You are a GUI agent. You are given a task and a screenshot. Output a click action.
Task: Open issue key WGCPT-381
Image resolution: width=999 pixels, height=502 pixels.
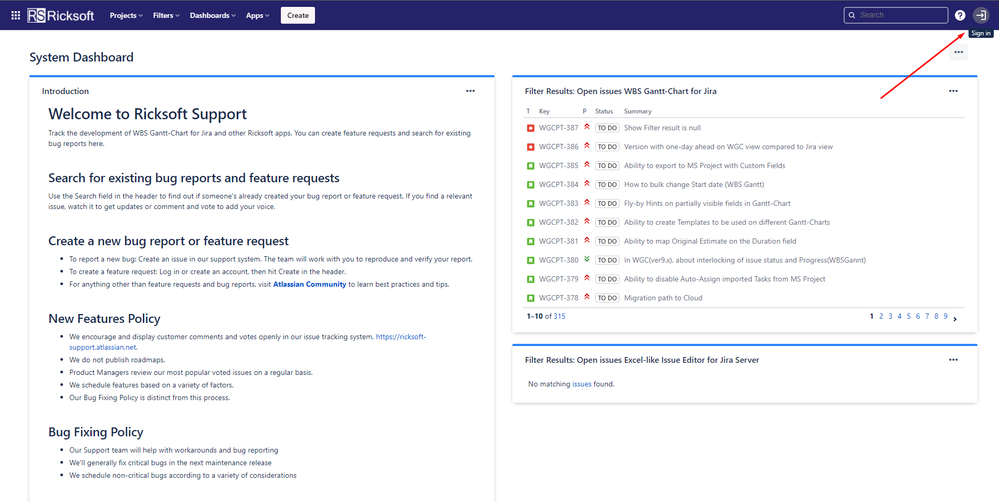pos(559,241)
